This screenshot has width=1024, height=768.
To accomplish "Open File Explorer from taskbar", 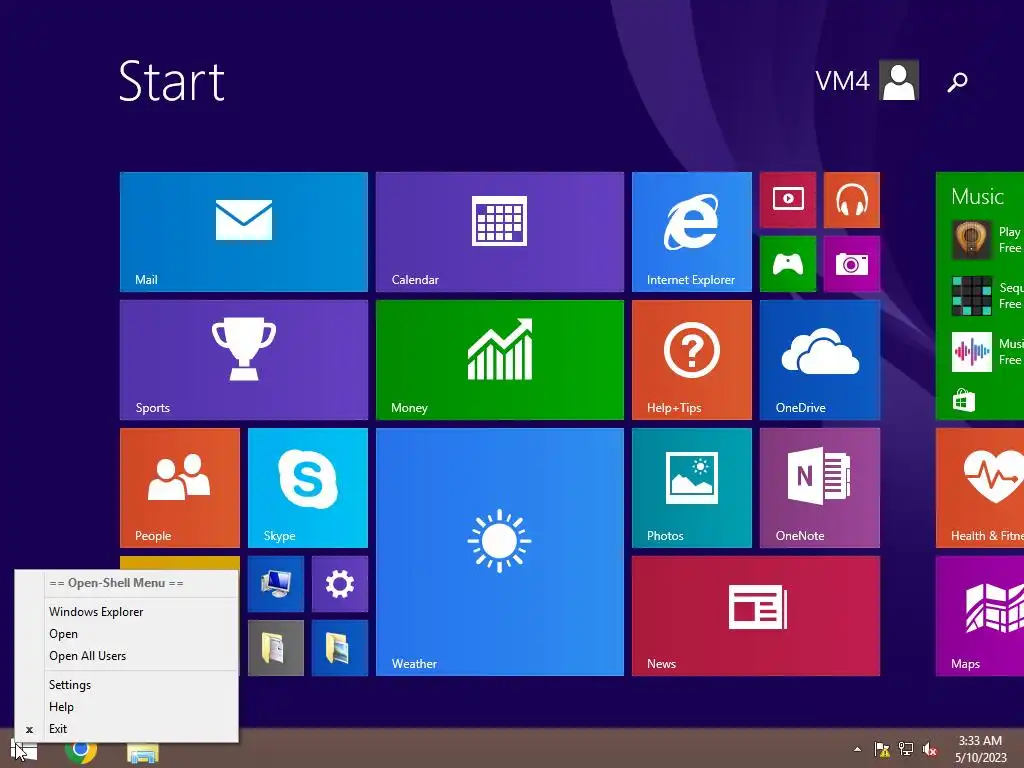I will [143, 752].
